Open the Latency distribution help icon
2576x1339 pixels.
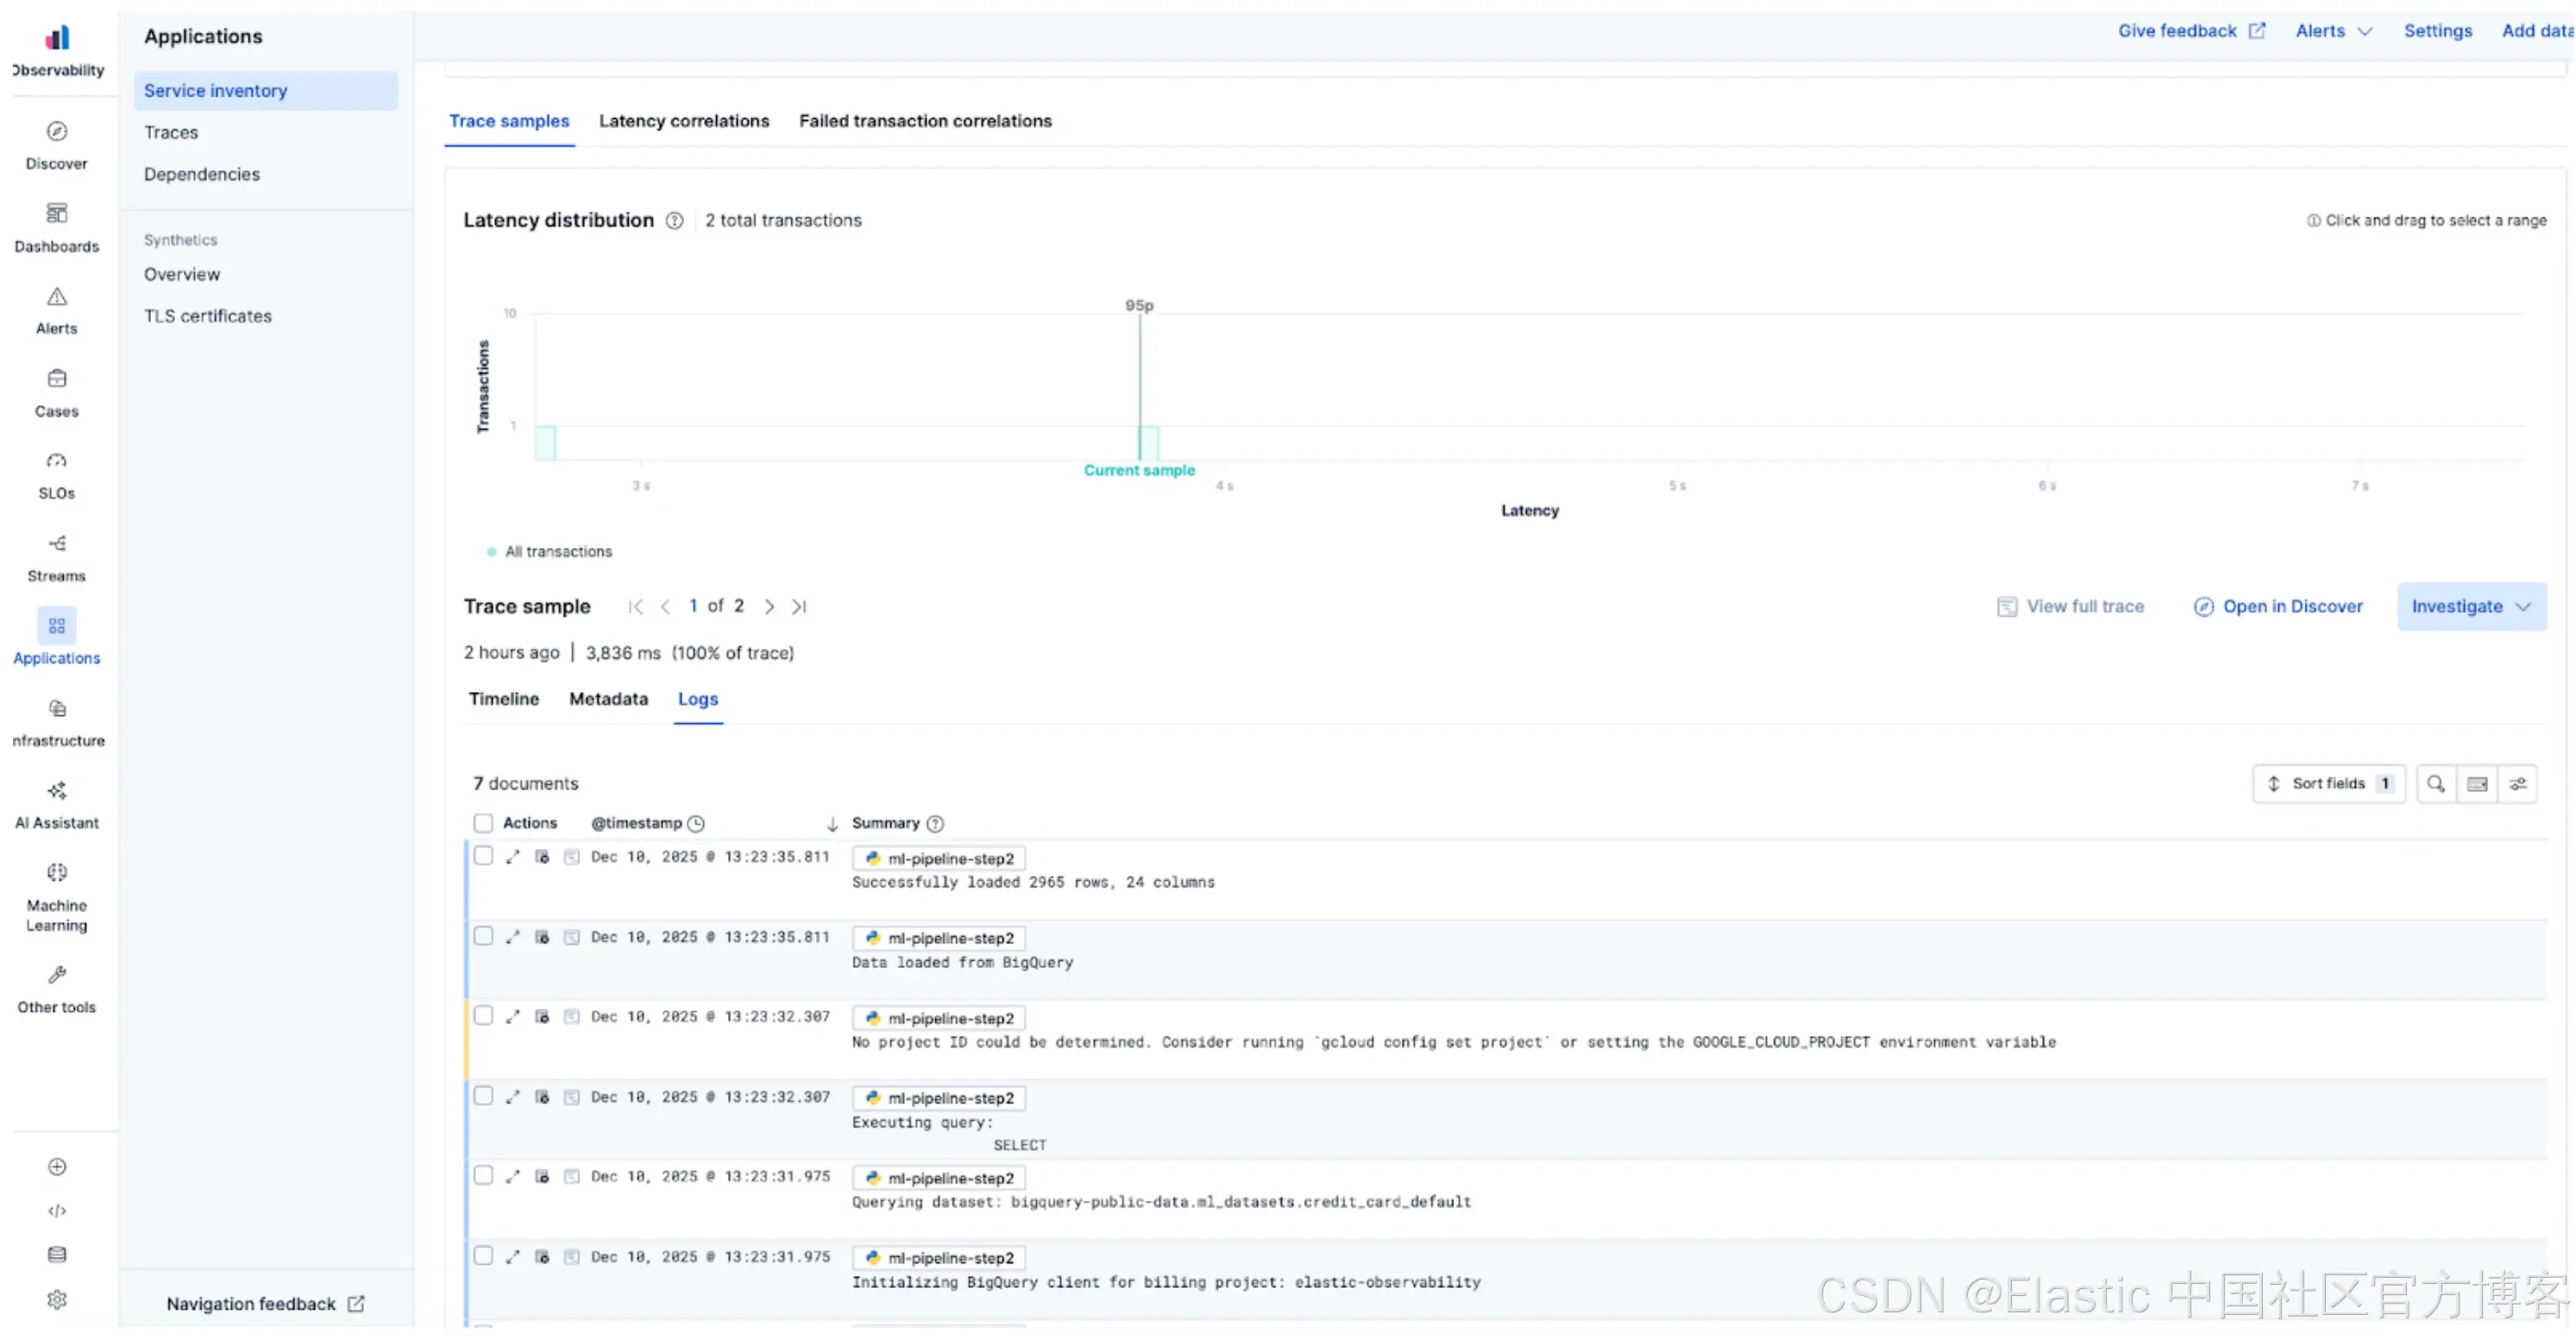(675, 220)
